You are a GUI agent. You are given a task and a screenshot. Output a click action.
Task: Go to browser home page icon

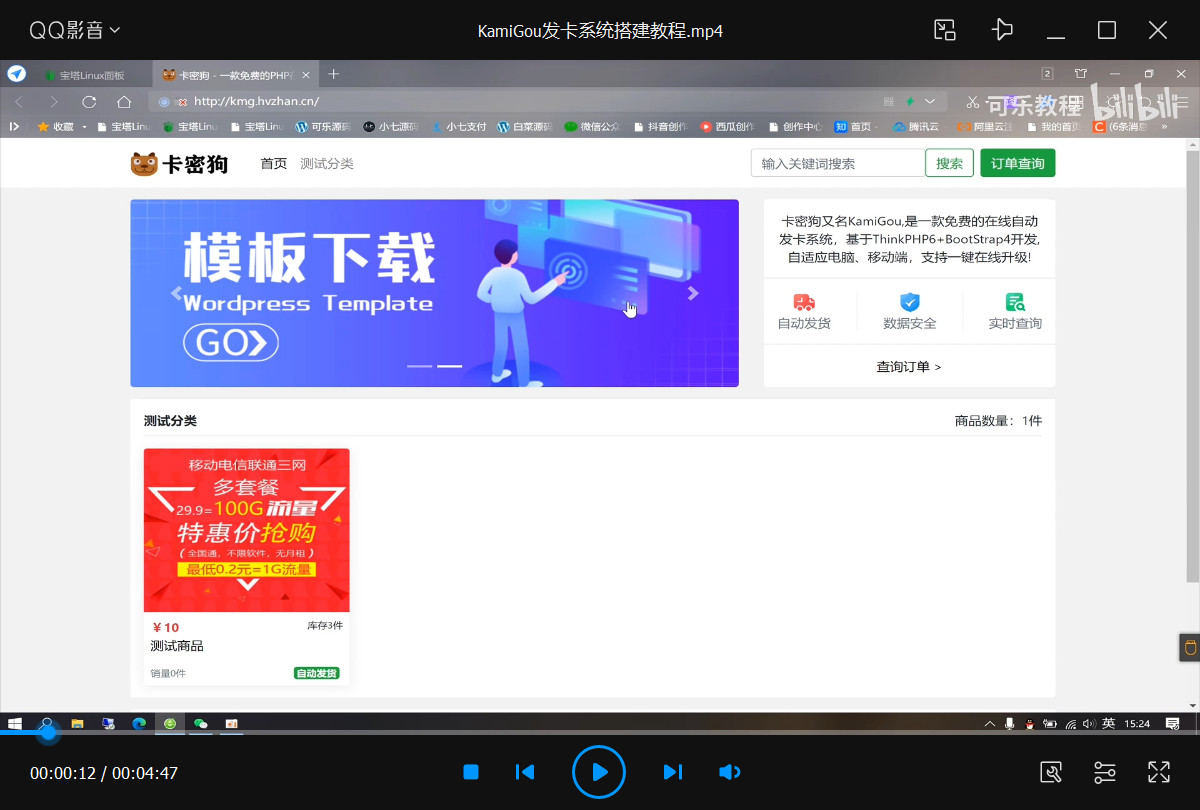(x=124, y=101)
